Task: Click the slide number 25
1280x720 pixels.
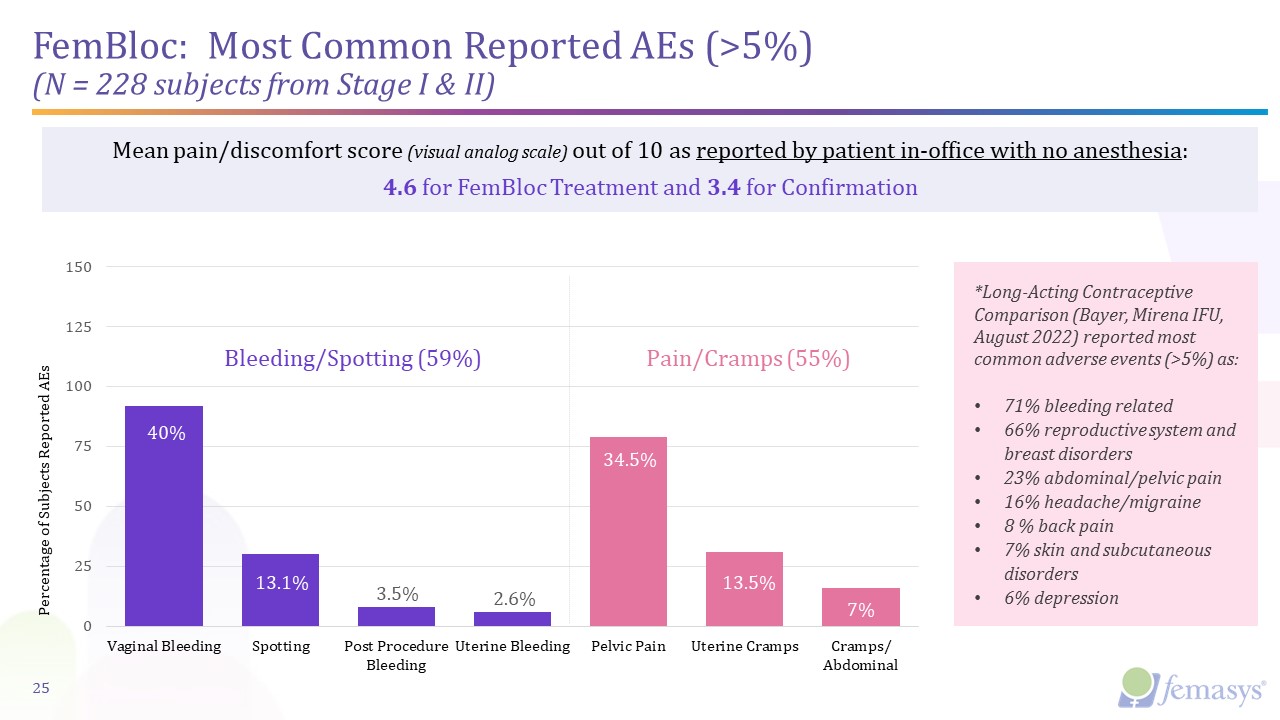Action: [x=42, y=688]
